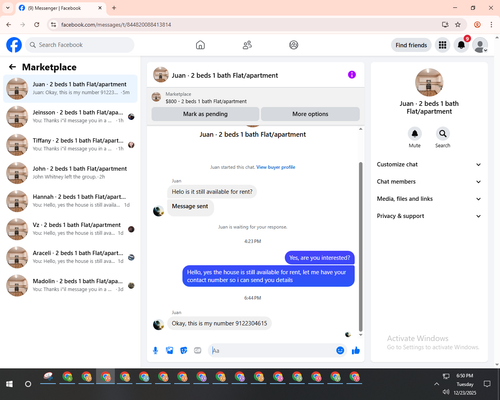Select the 'Yes, are you interested?' message
The height and width of the screenshot is (400, 500).
click(x=319, y=258)
